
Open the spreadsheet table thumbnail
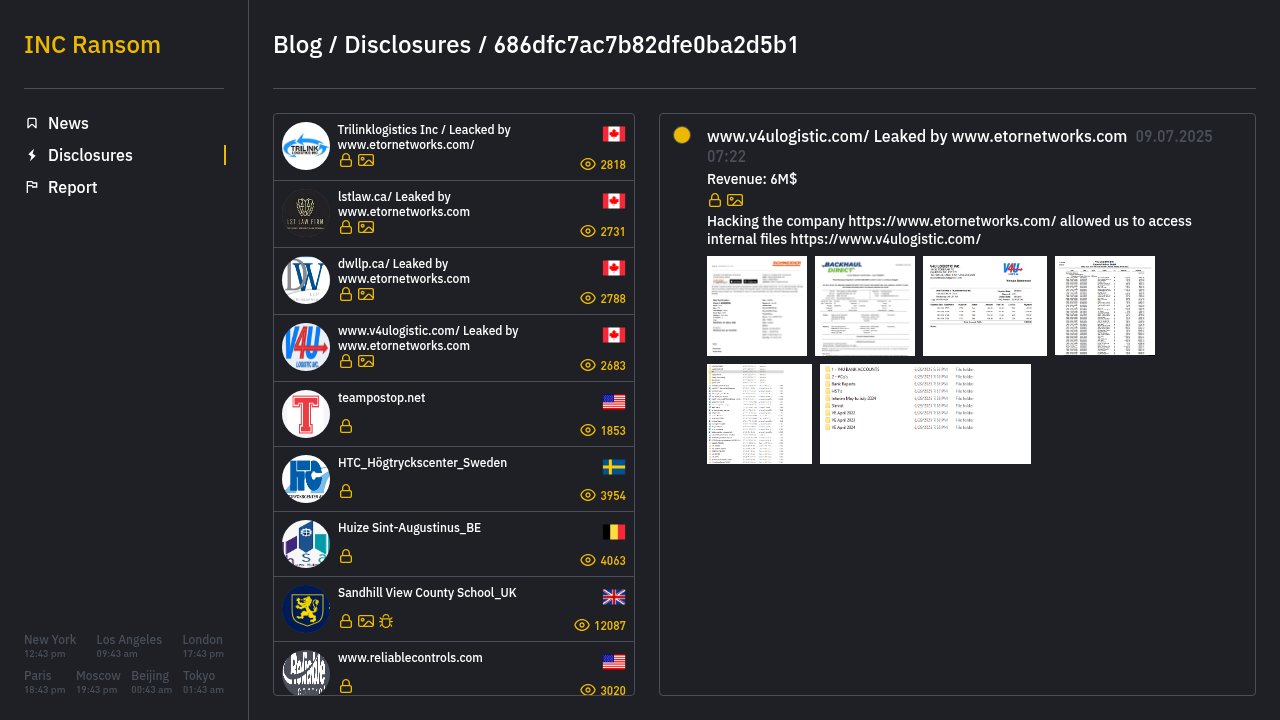[x=1105, y=306]
